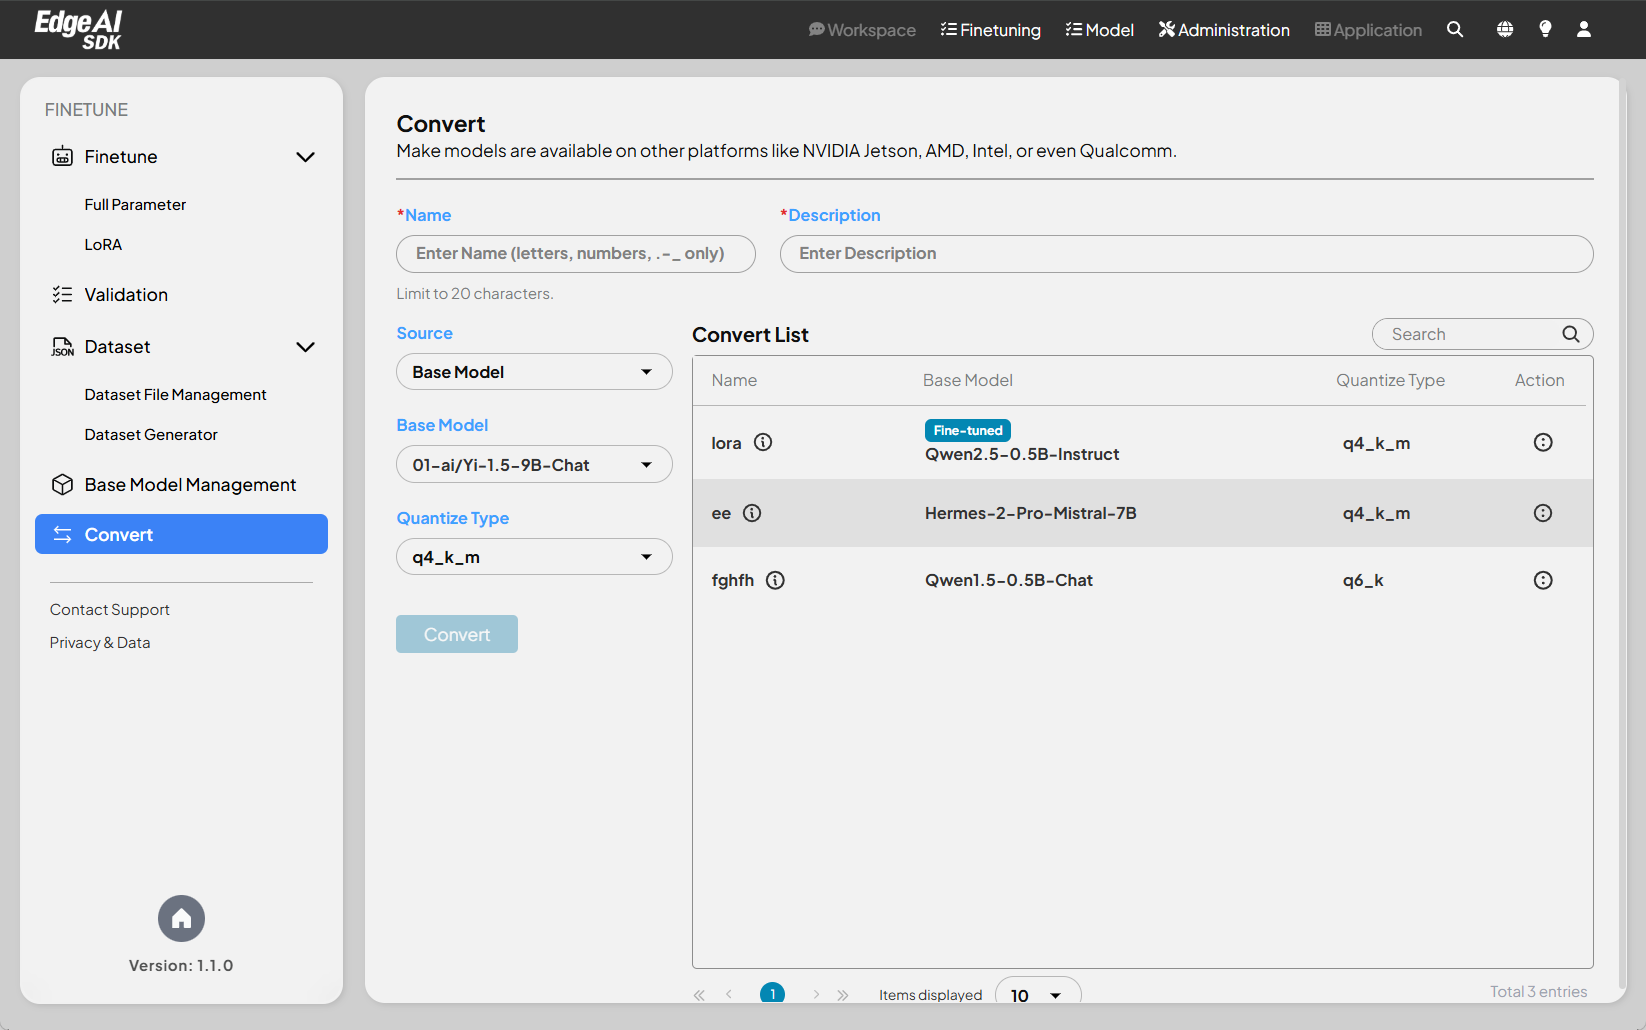The image size is (1646, 1030).
Task: Open the Contact Support link
Action: [x=110, y=610]
